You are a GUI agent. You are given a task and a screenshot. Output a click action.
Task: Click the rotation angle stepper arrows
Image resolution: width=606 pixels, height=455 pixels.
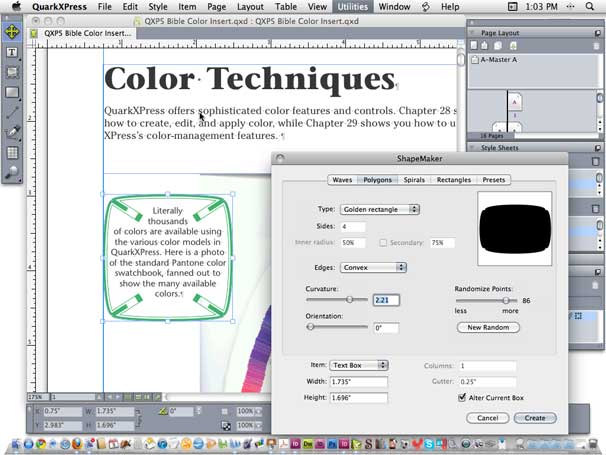pyautogui.click(x=198, y=411)
